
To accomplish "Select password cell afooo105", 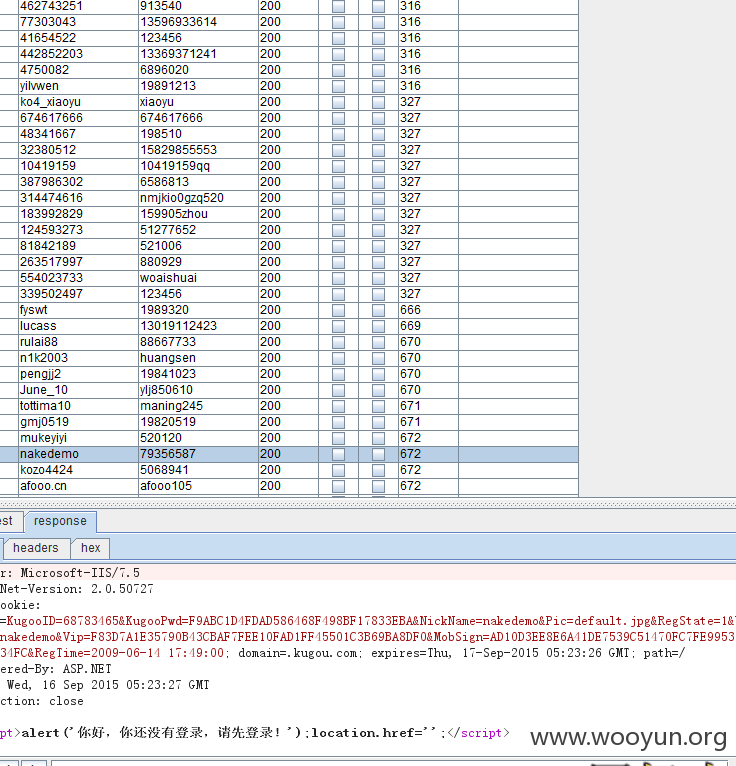I will click(x=198, y=486).
